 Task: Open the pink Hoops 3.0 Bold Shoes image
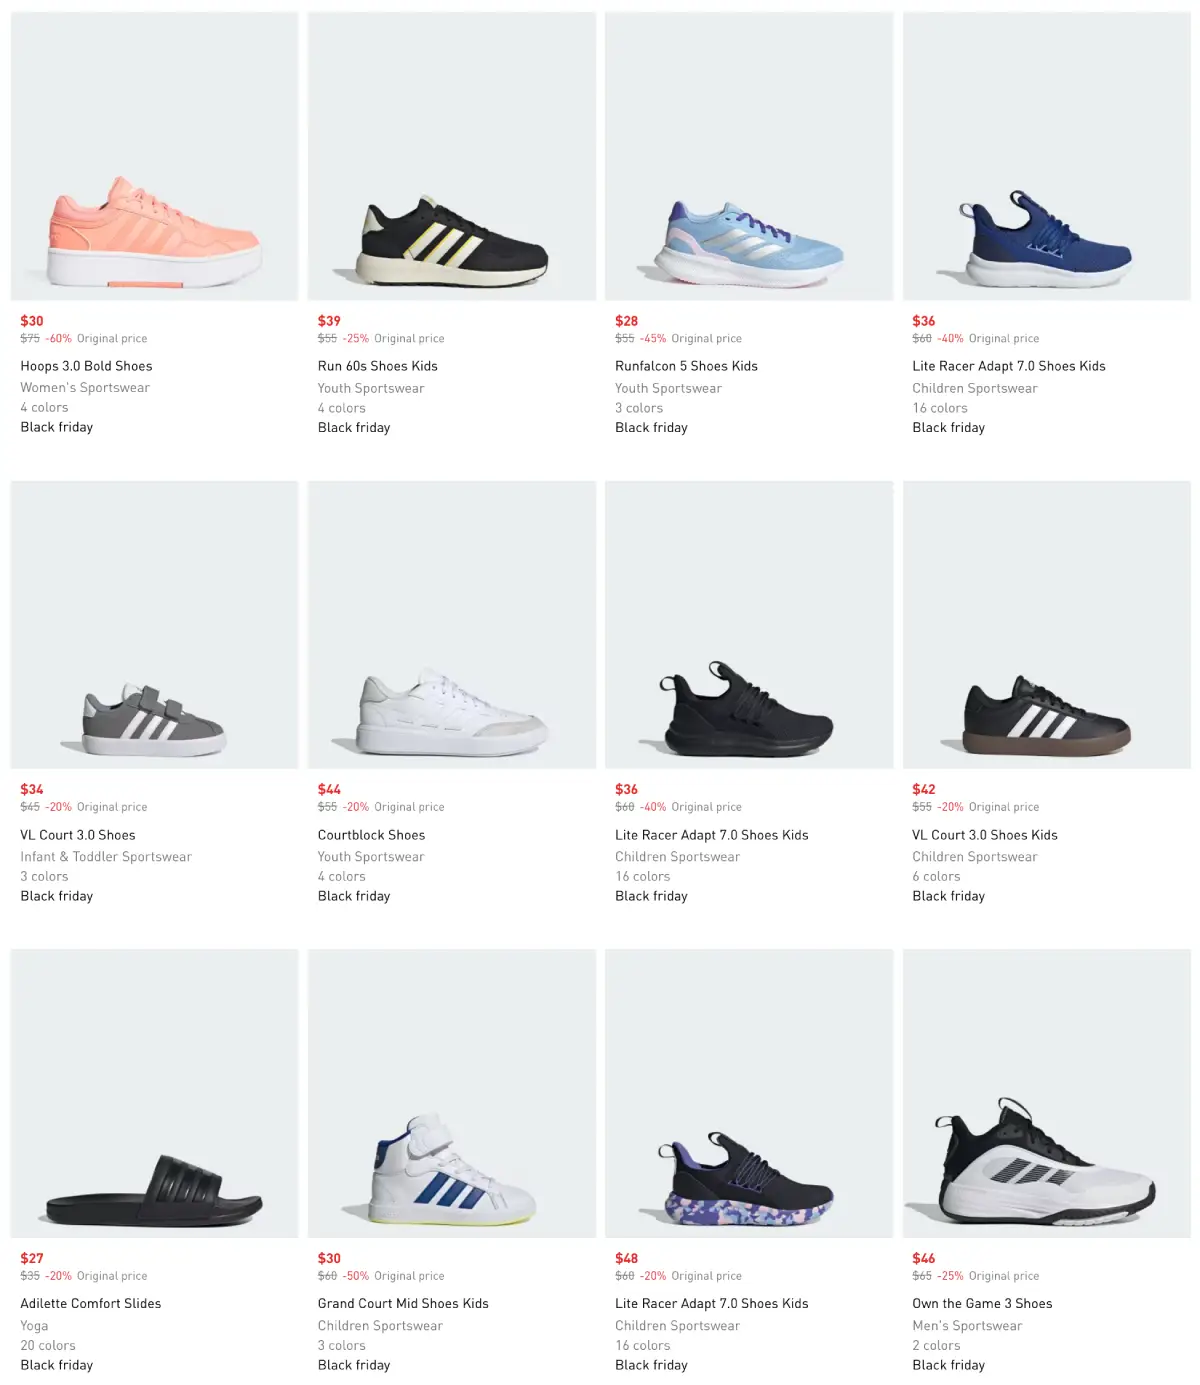click(x=154, y=156)
